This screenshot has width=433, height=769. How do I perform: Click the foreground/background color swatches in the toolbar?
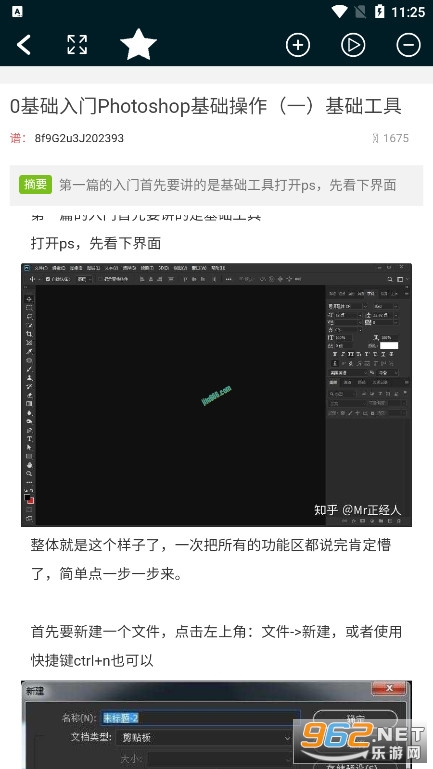pyautogui.click(x=29, y=499)
